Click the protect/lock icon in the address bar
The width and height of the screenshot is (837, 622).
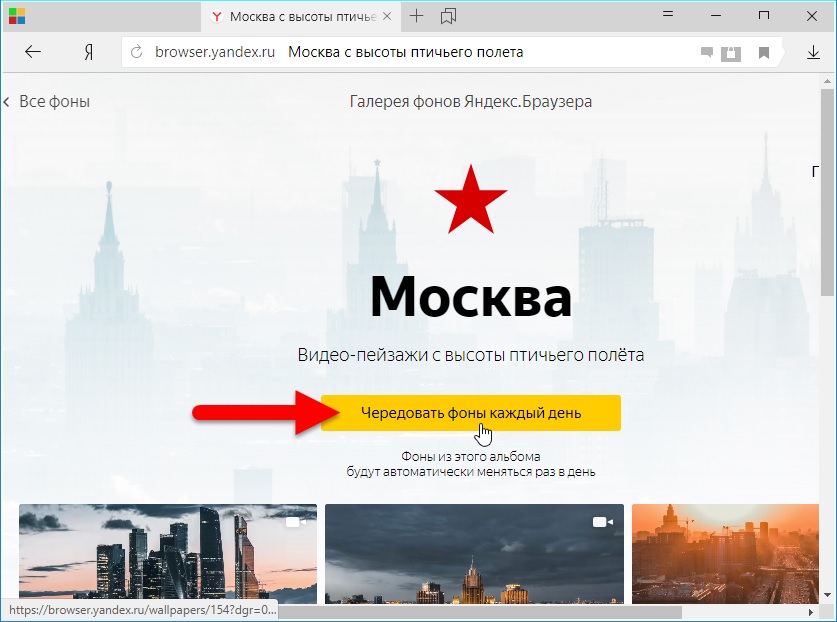click(731, 53)
